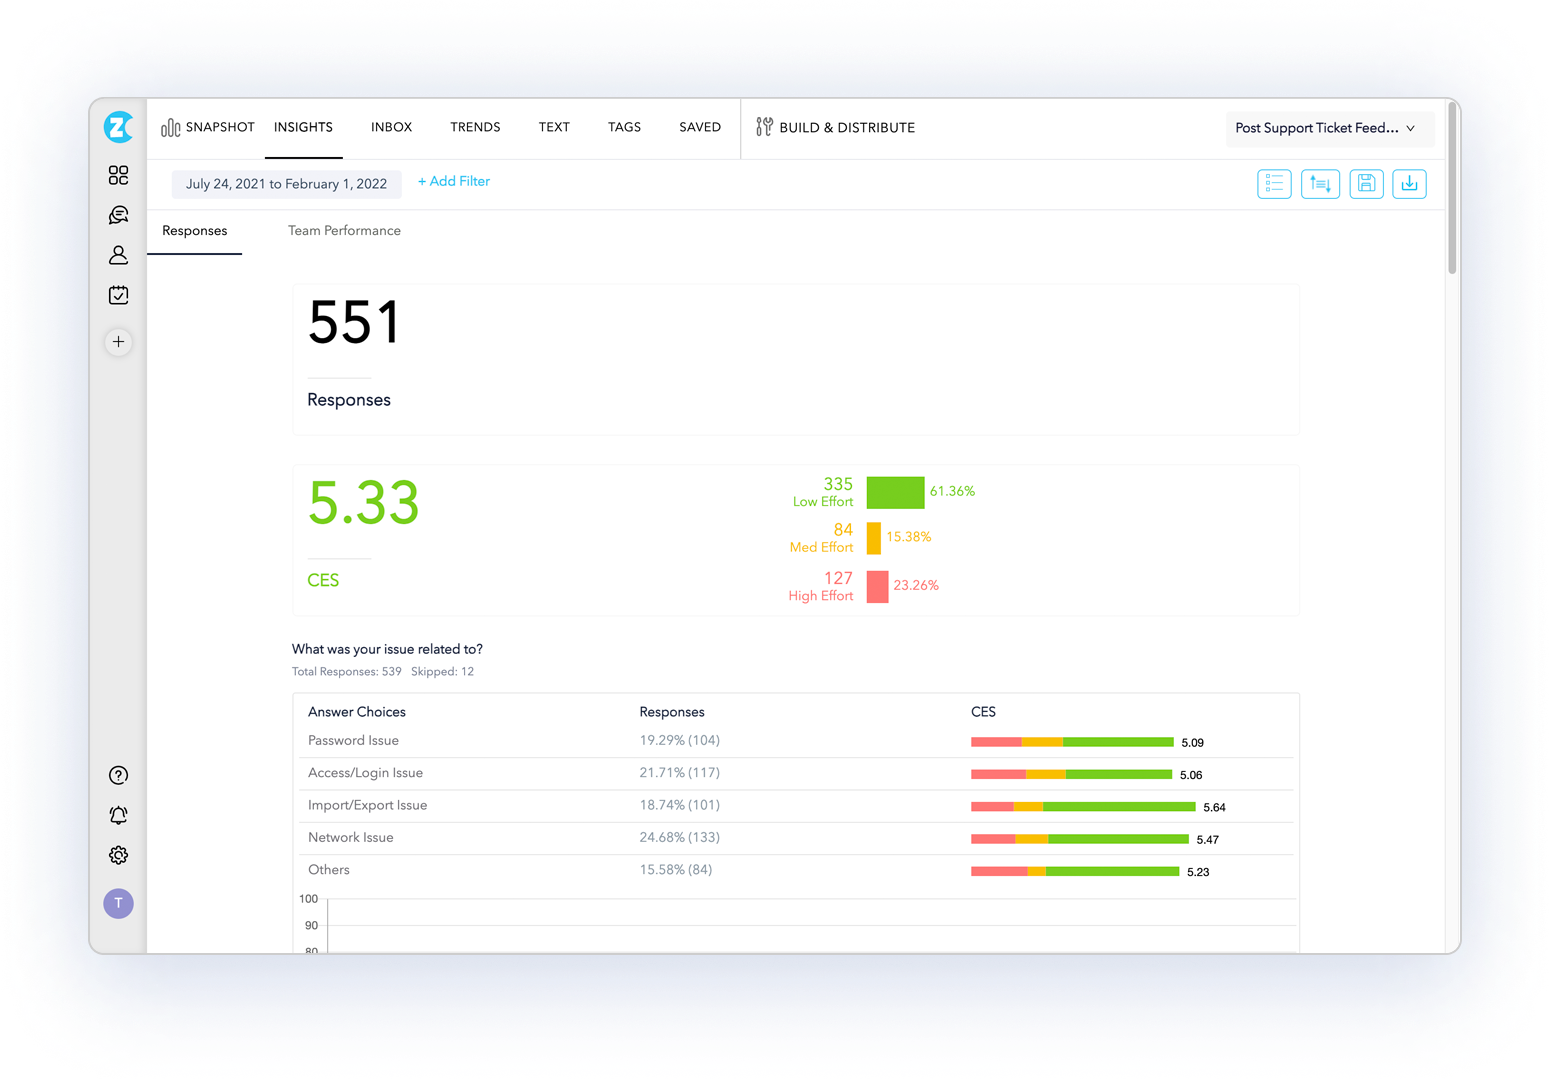1549x1079 pixels.
Task: Open the SNAPSHOT tab
Action: pos(208,127)
